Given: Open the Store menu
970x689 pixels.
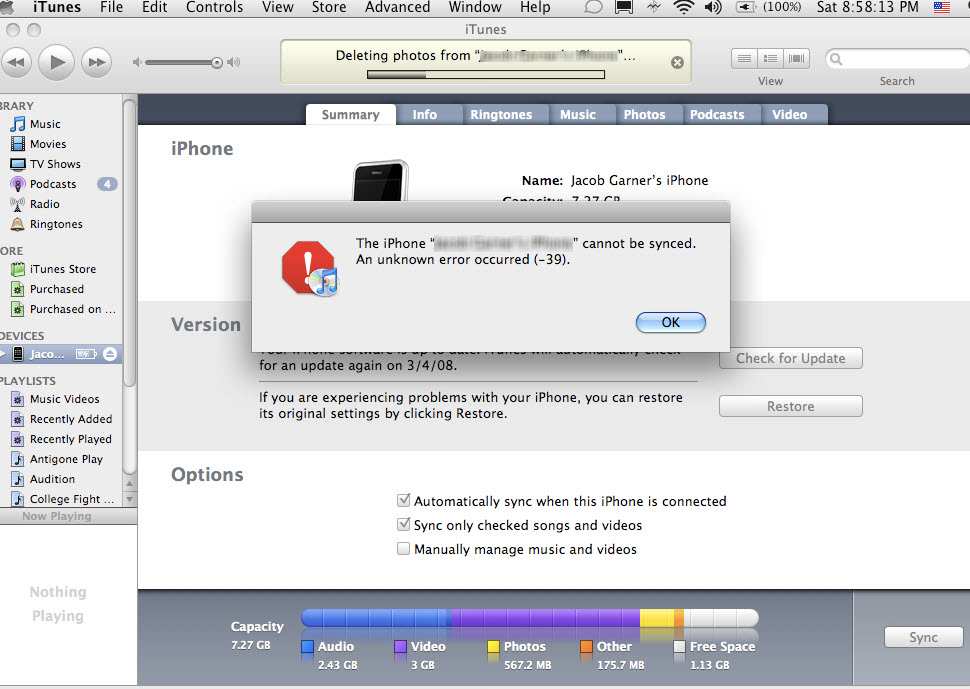Looking at the screenshot, I should click(328, 8).
